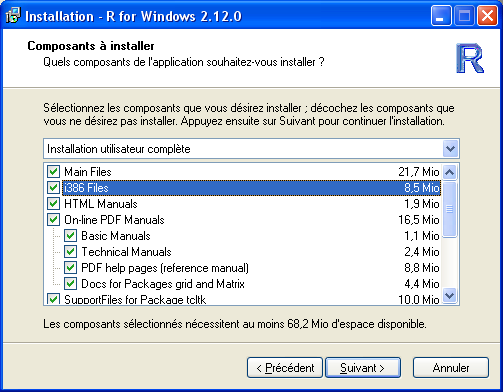The image size is (503, 392).
Task: Select the 'HTML Manuals' row label
Action: coord(101,204)
